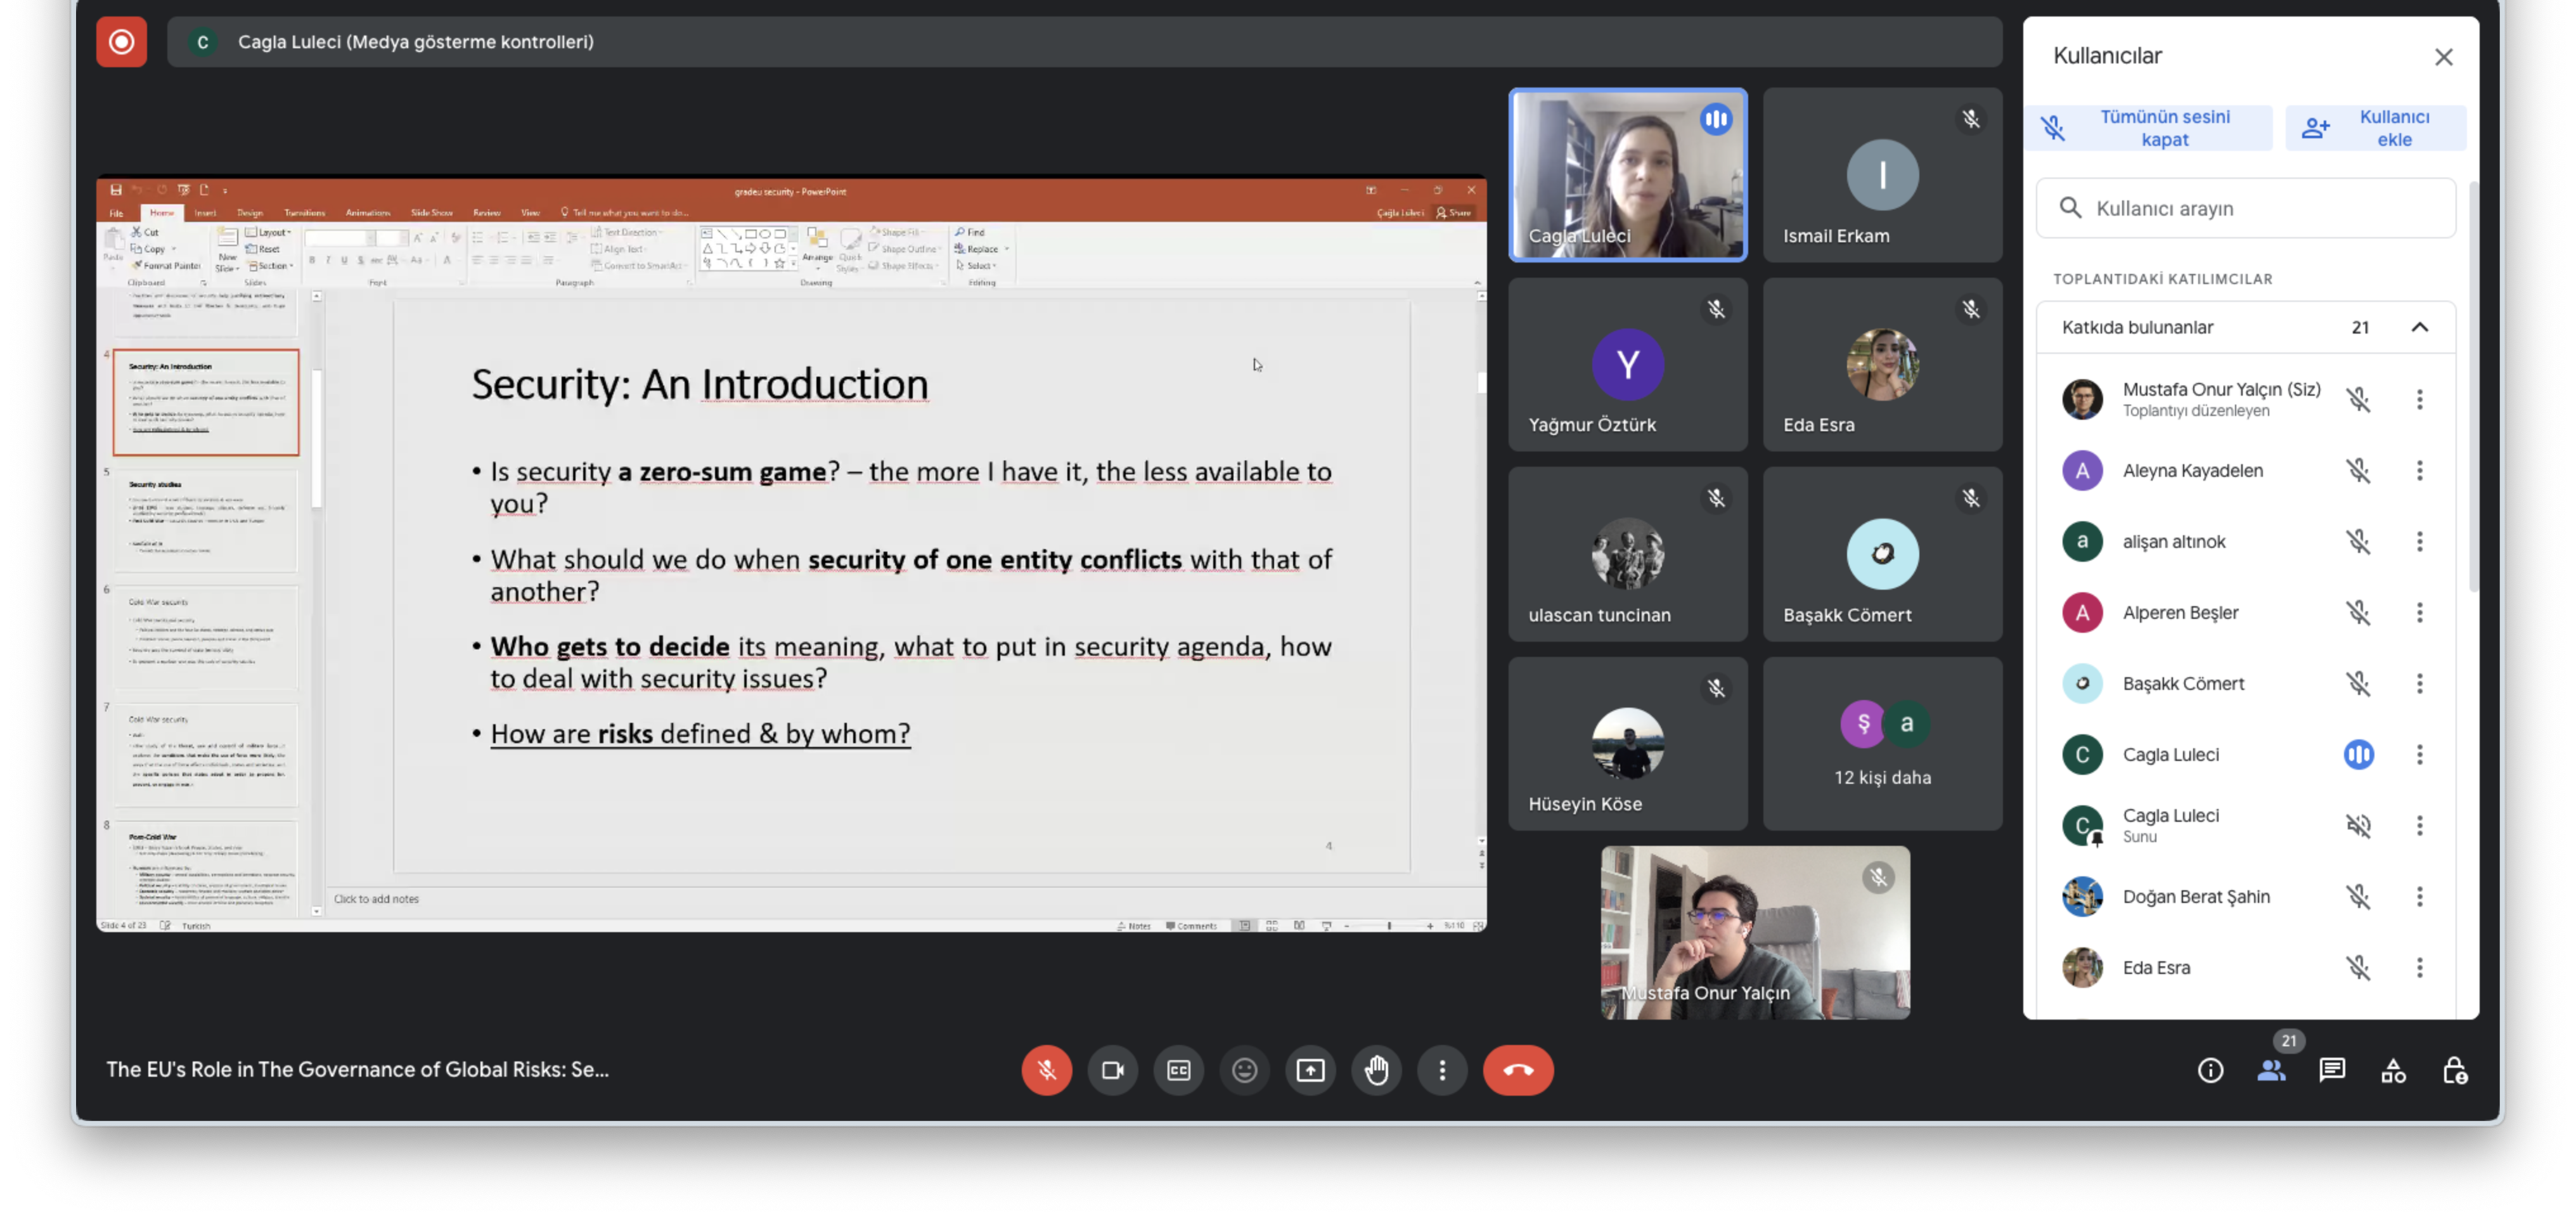Image resolution: width=2576 pixels, height=1220 pixels.
Task: Open the '12 kişi daha' tile
Action: (x=1882, y=743)
